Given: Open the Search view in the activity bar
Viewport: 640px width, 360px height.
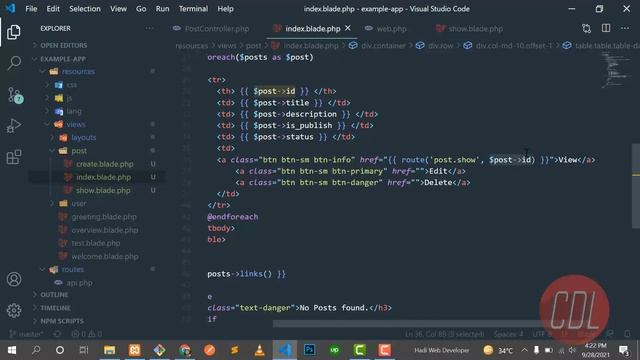Looking at the screenshot, I should 14,62.
